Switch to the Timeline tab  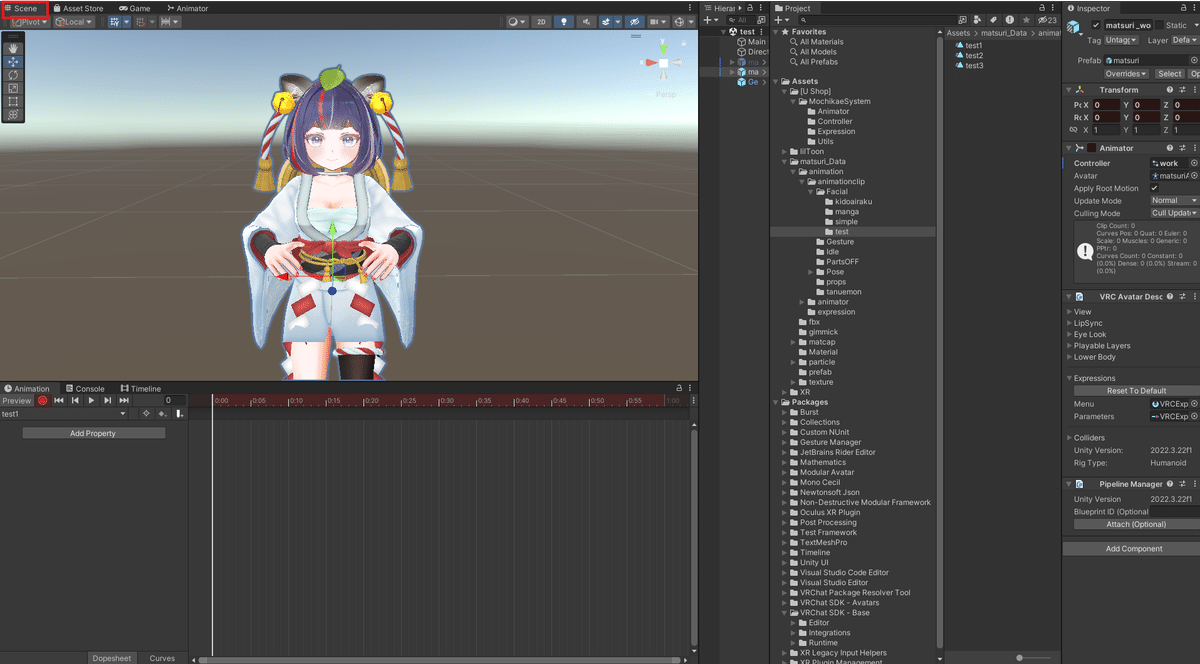pos(140,389)
